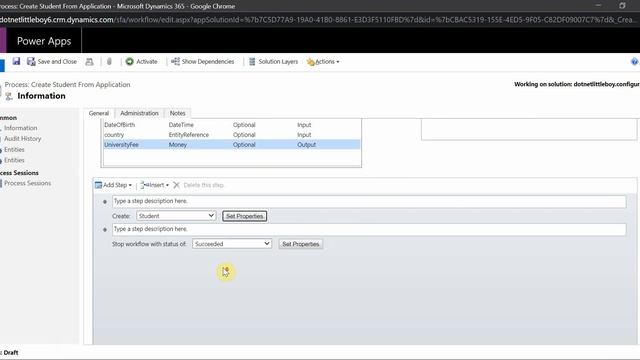Image resolution: width=640 pixels, height=360 pixels.
Task: Minimize the Chrome window
Action: coord(598,6)
